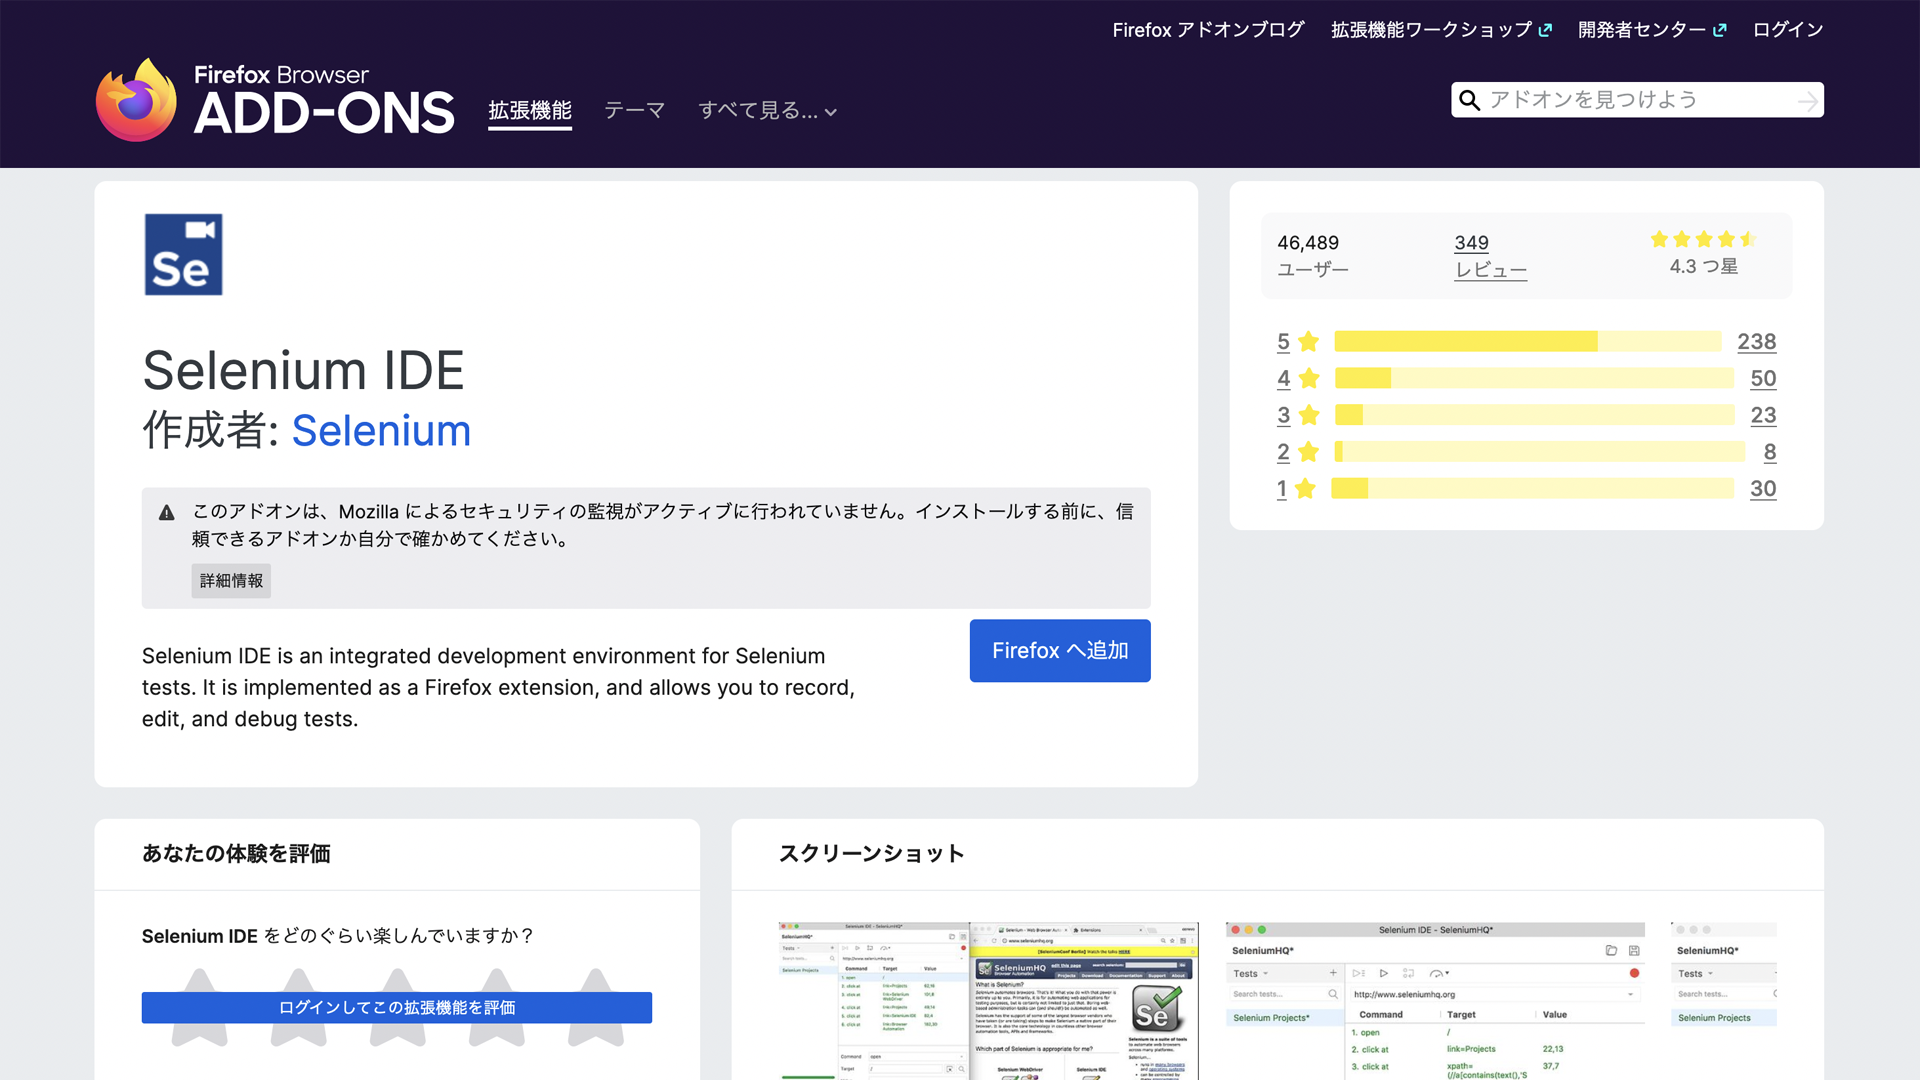Switch to the 拡張機能 tab

530,111
